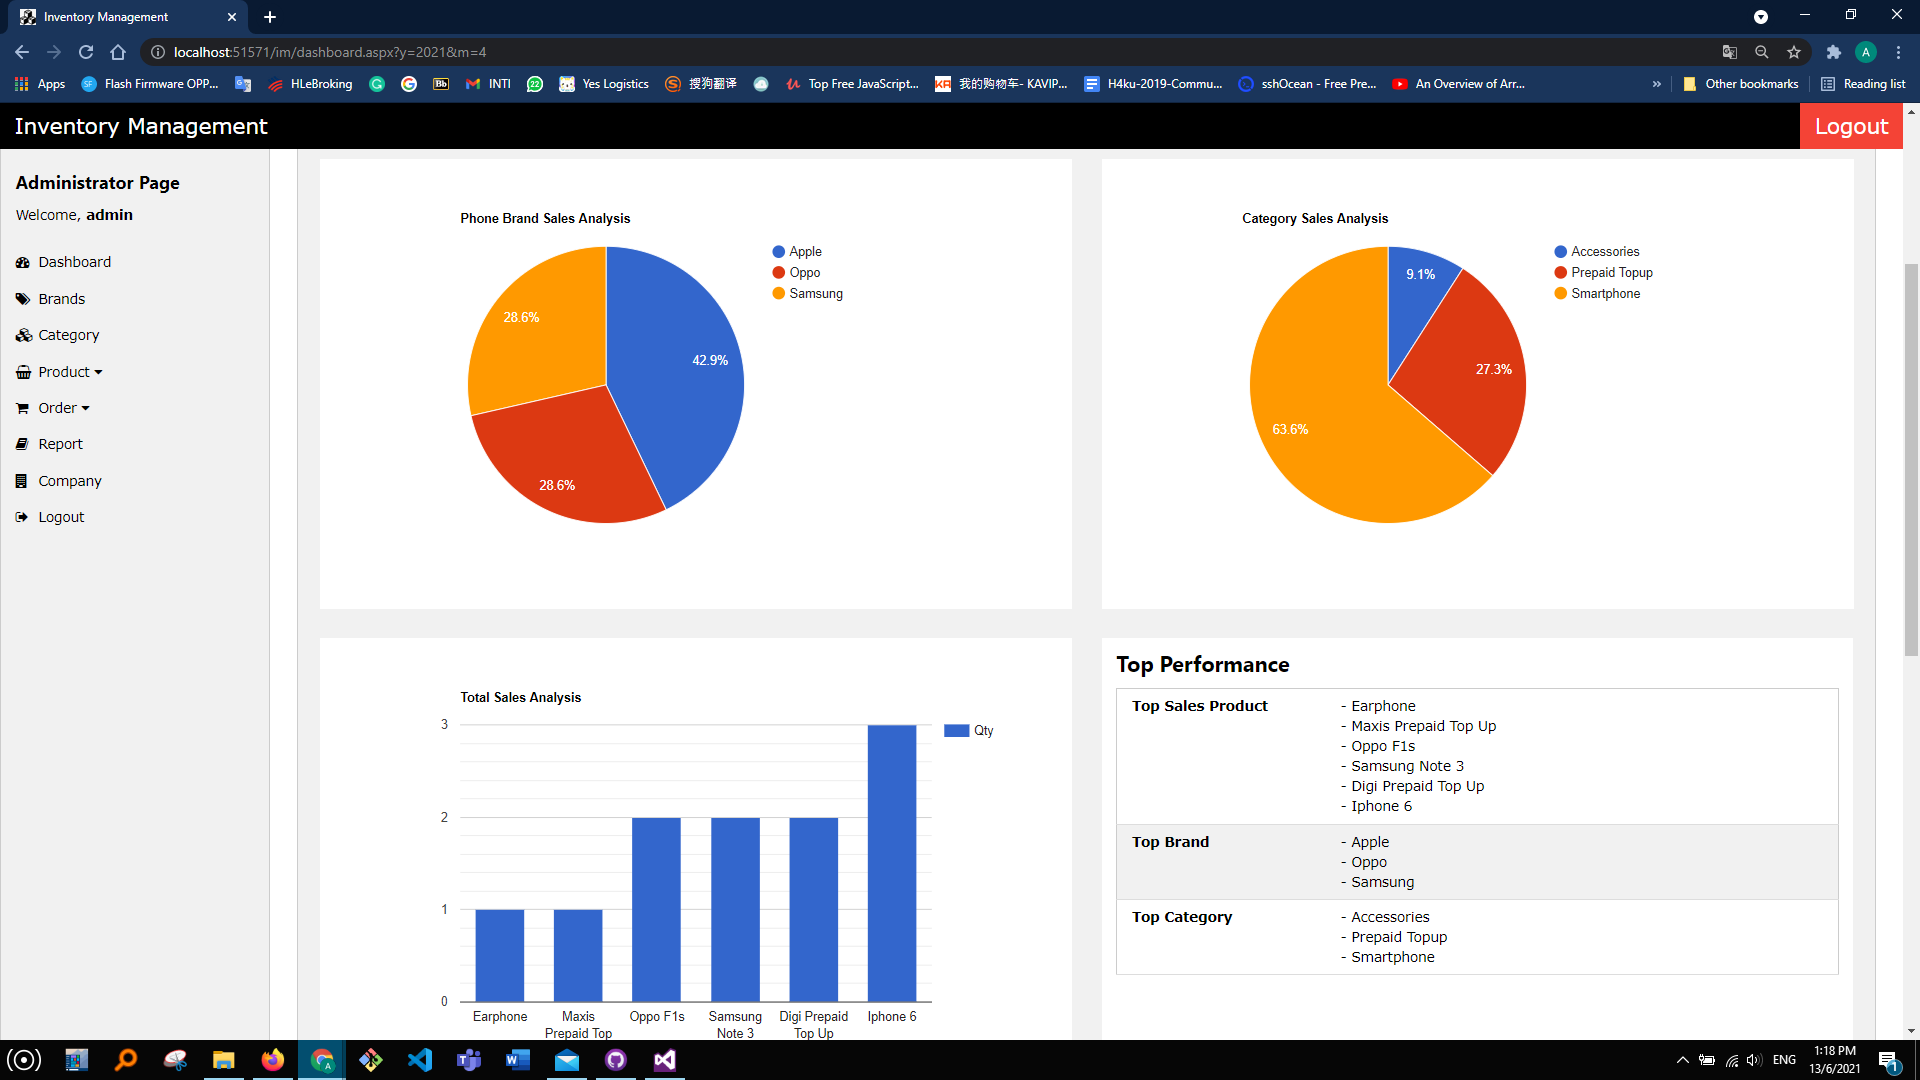
Task: Open the Category section from sidebar
Action: 68,335
